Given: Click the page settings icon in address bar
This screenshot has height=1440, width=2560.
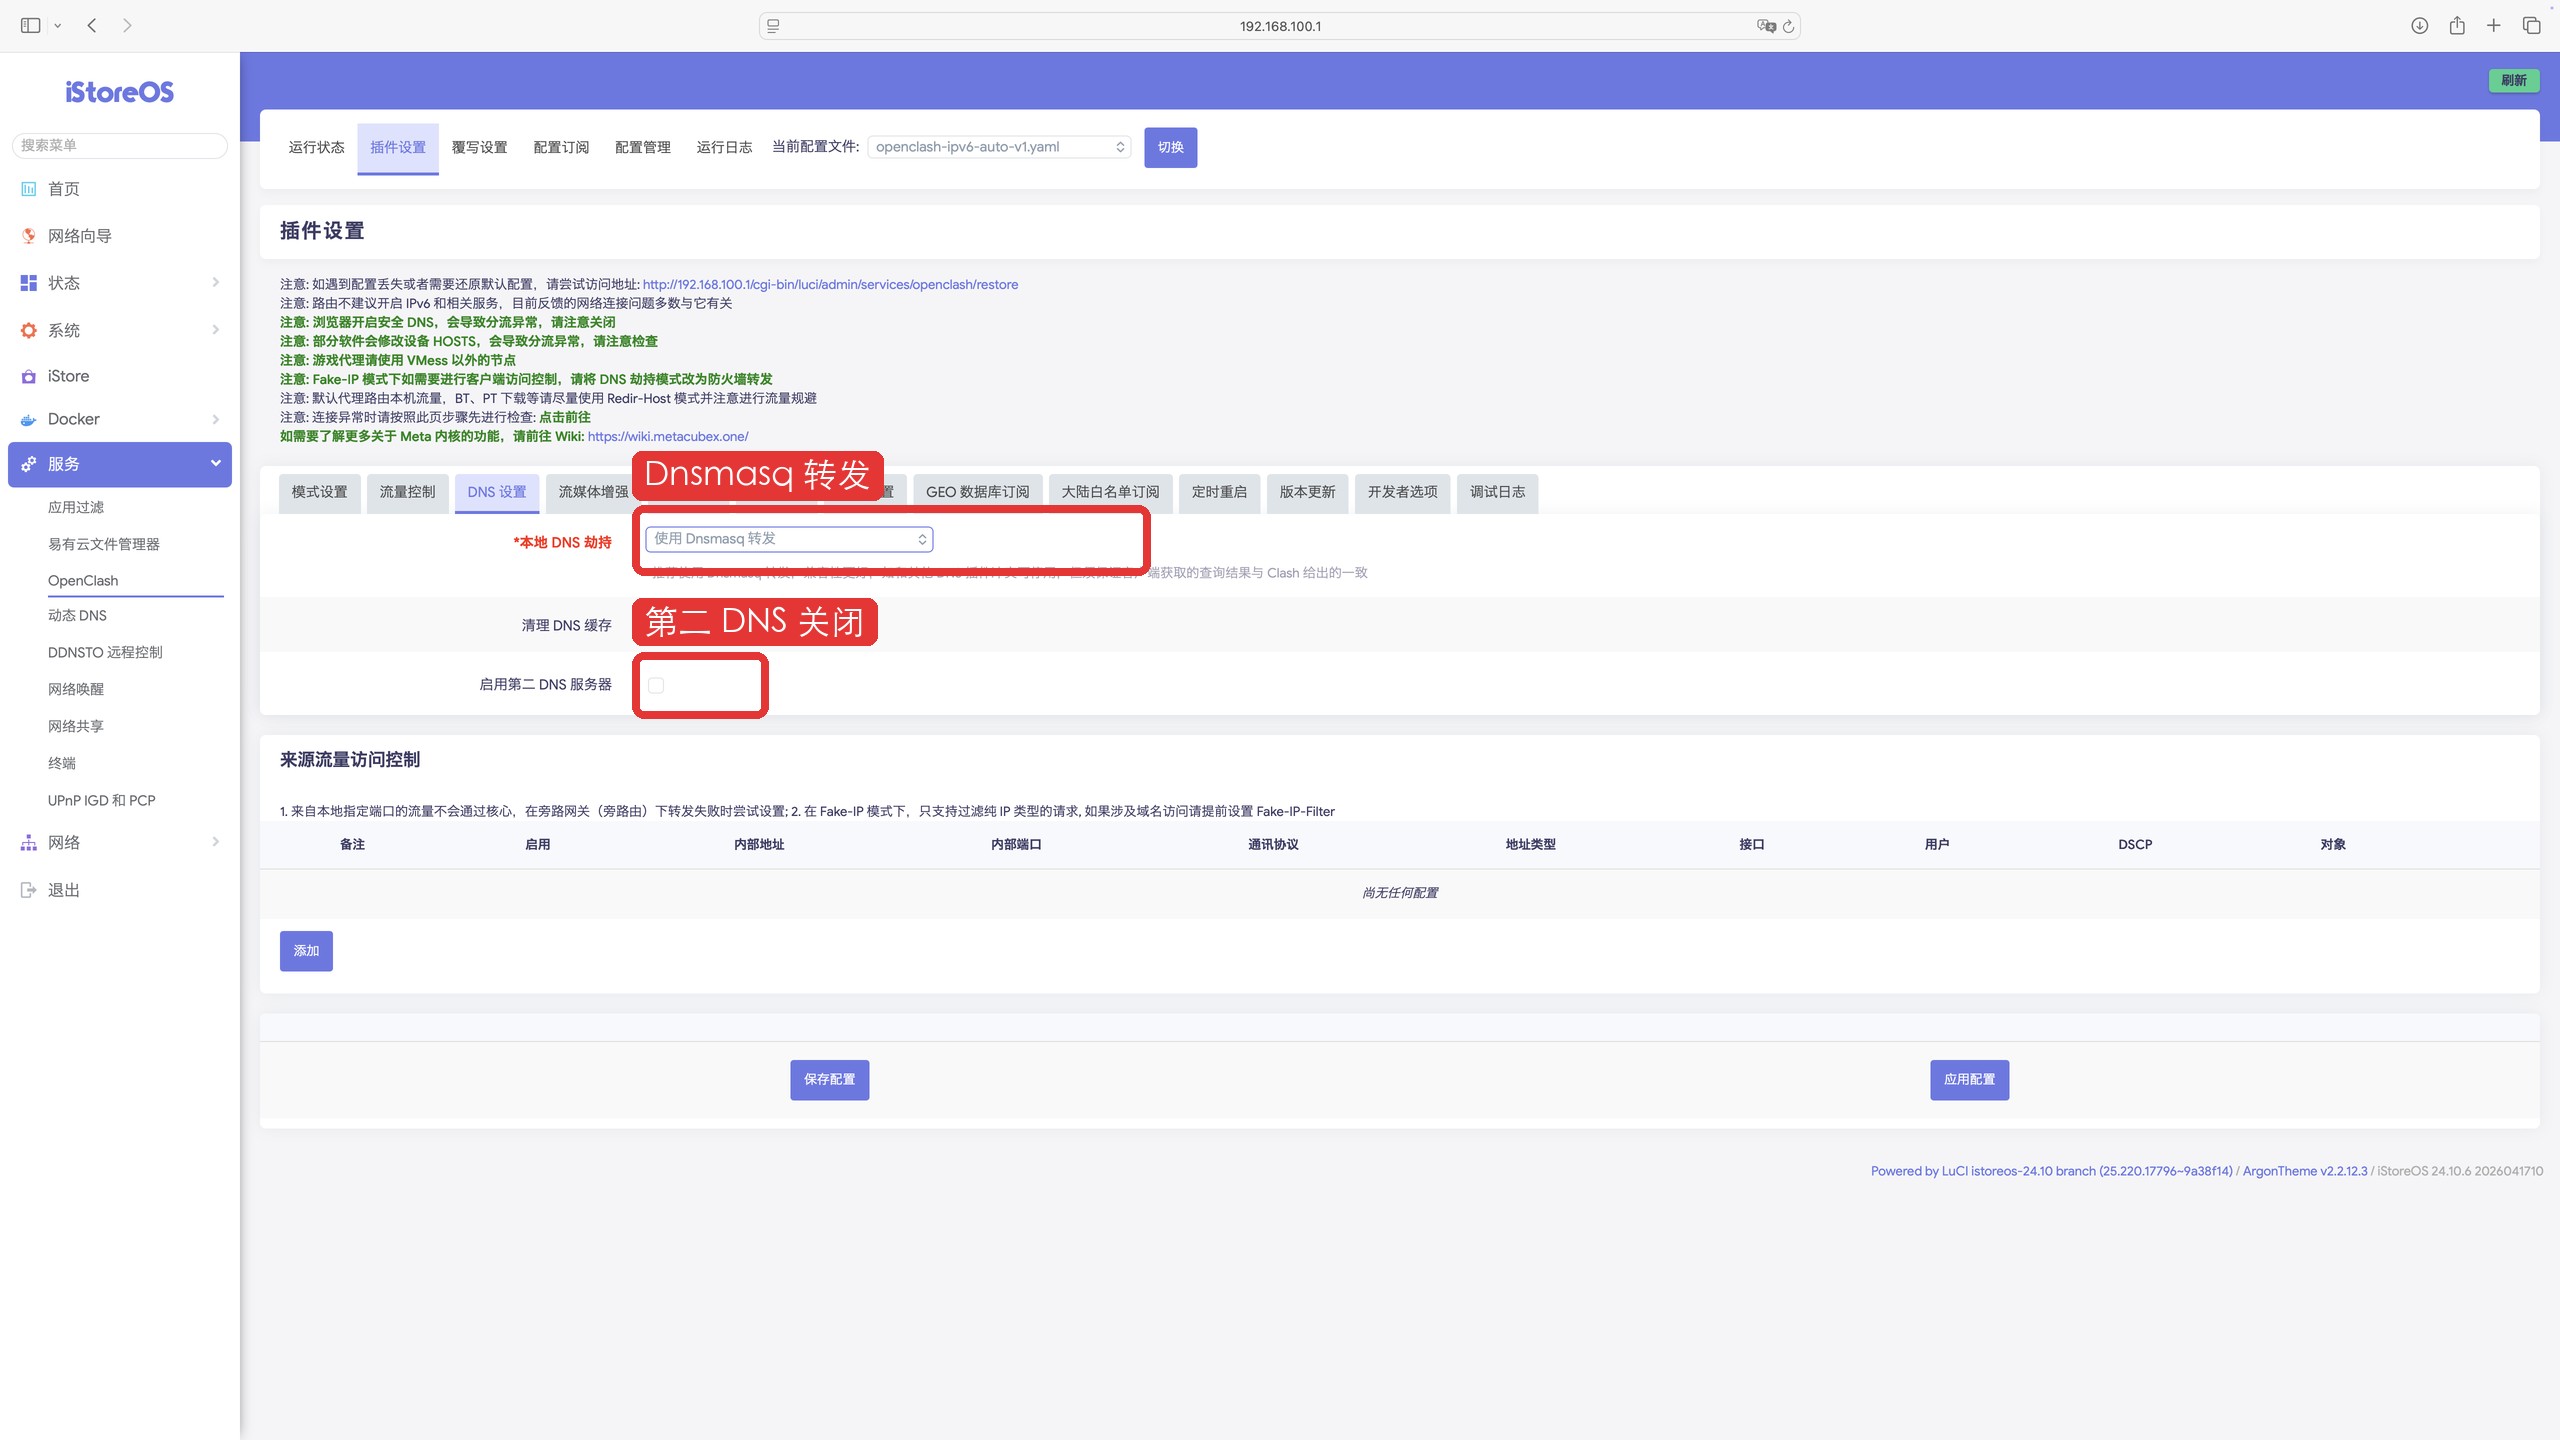Looking at the screenshot, I should (773, 26).
